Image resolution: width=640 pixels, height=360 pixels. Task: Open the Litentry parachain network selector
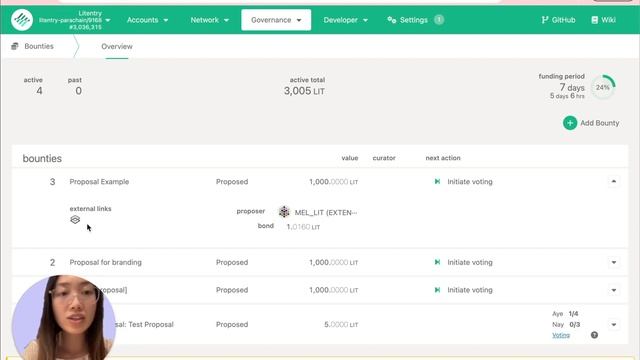point(75,20)
